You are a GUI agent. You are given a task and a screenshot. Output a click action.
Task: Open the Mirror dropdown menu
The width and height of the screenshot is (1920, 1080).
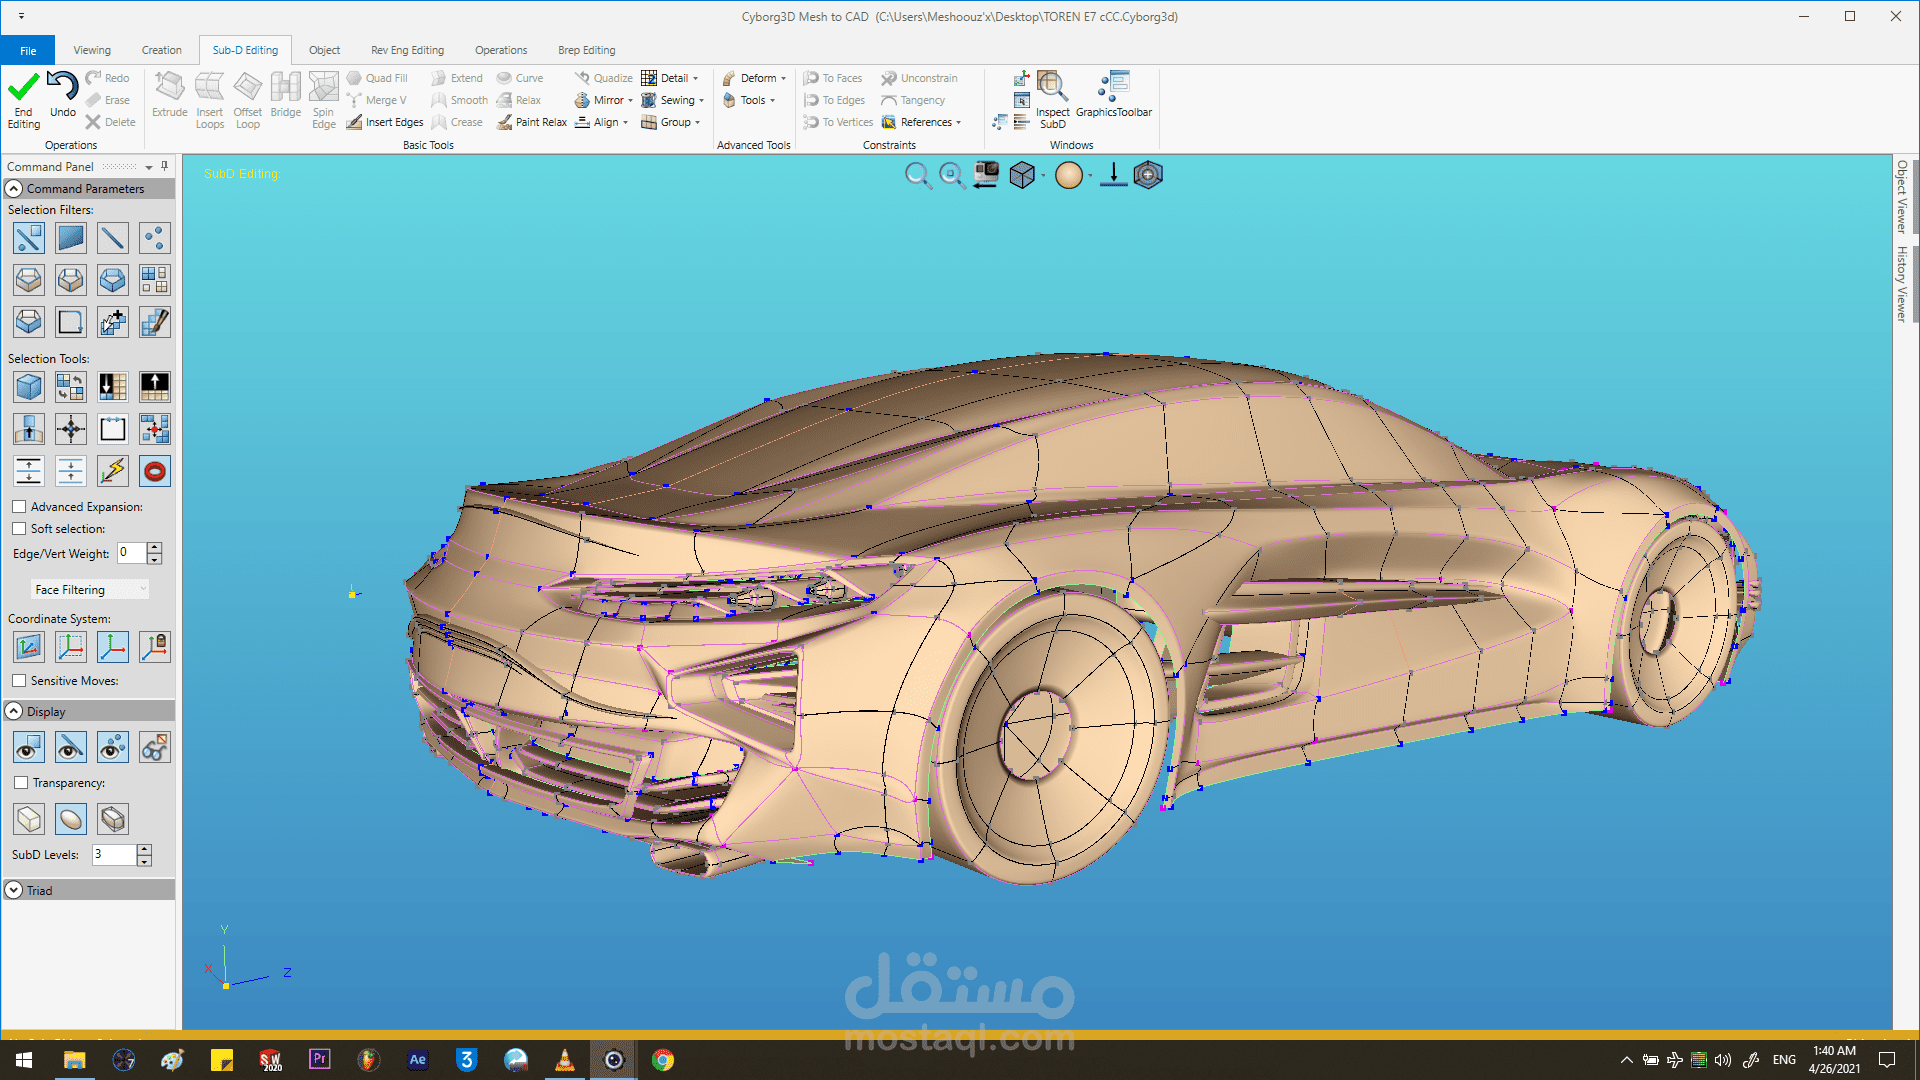pos(630,100)
